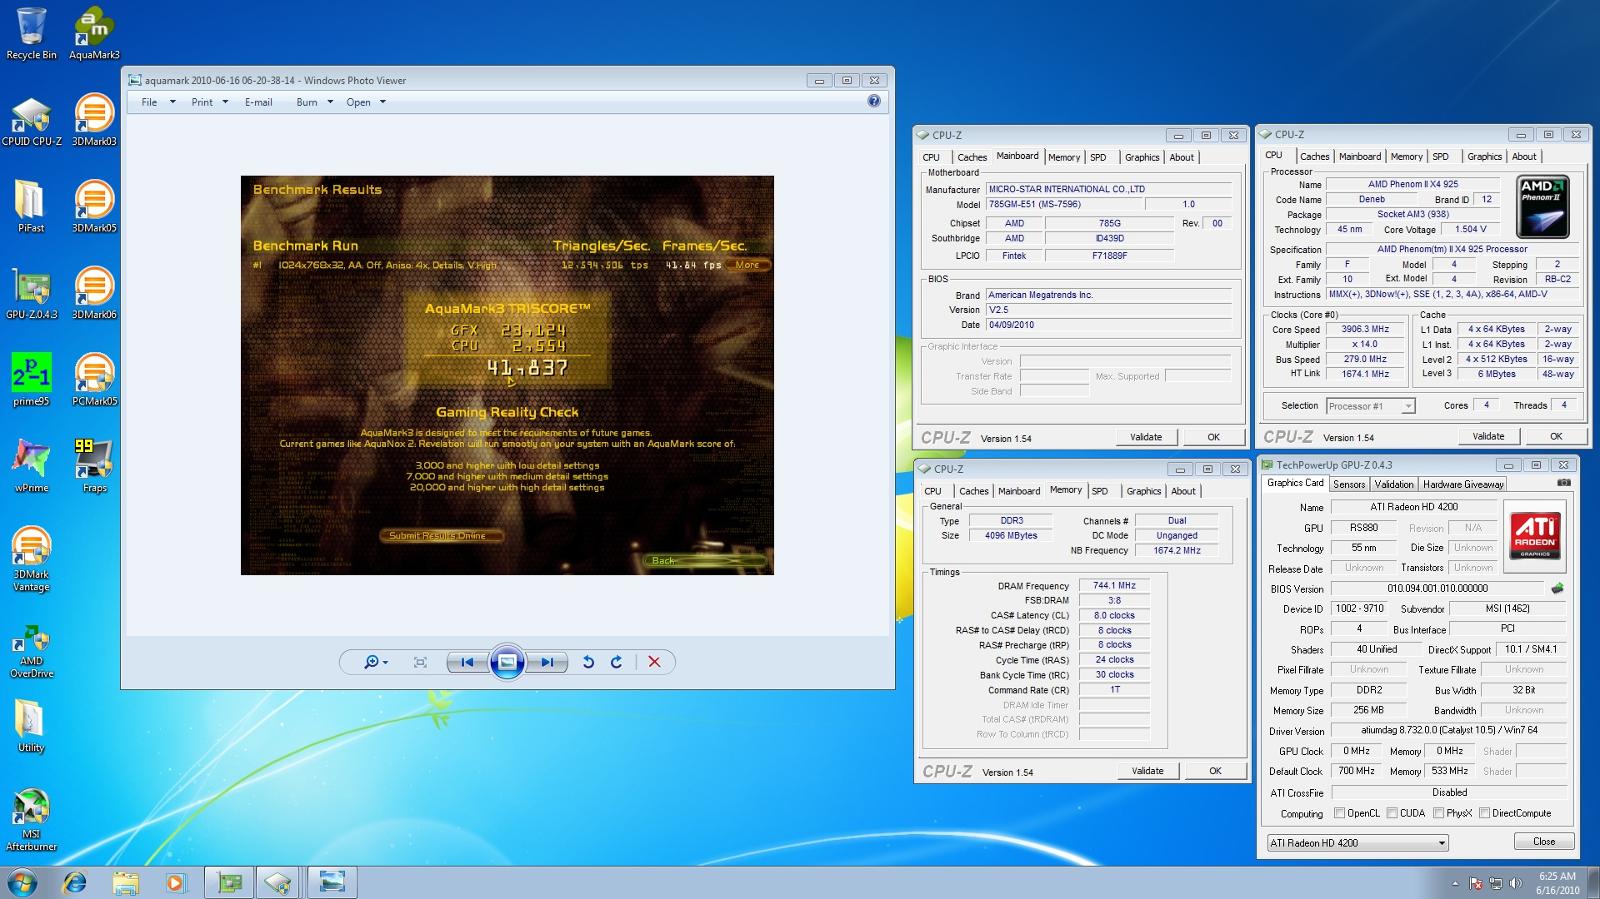Viewport: 1600px width, 899px height.
Task: Open 3DMark05 desktop shortcut
Action: point(94,206)
